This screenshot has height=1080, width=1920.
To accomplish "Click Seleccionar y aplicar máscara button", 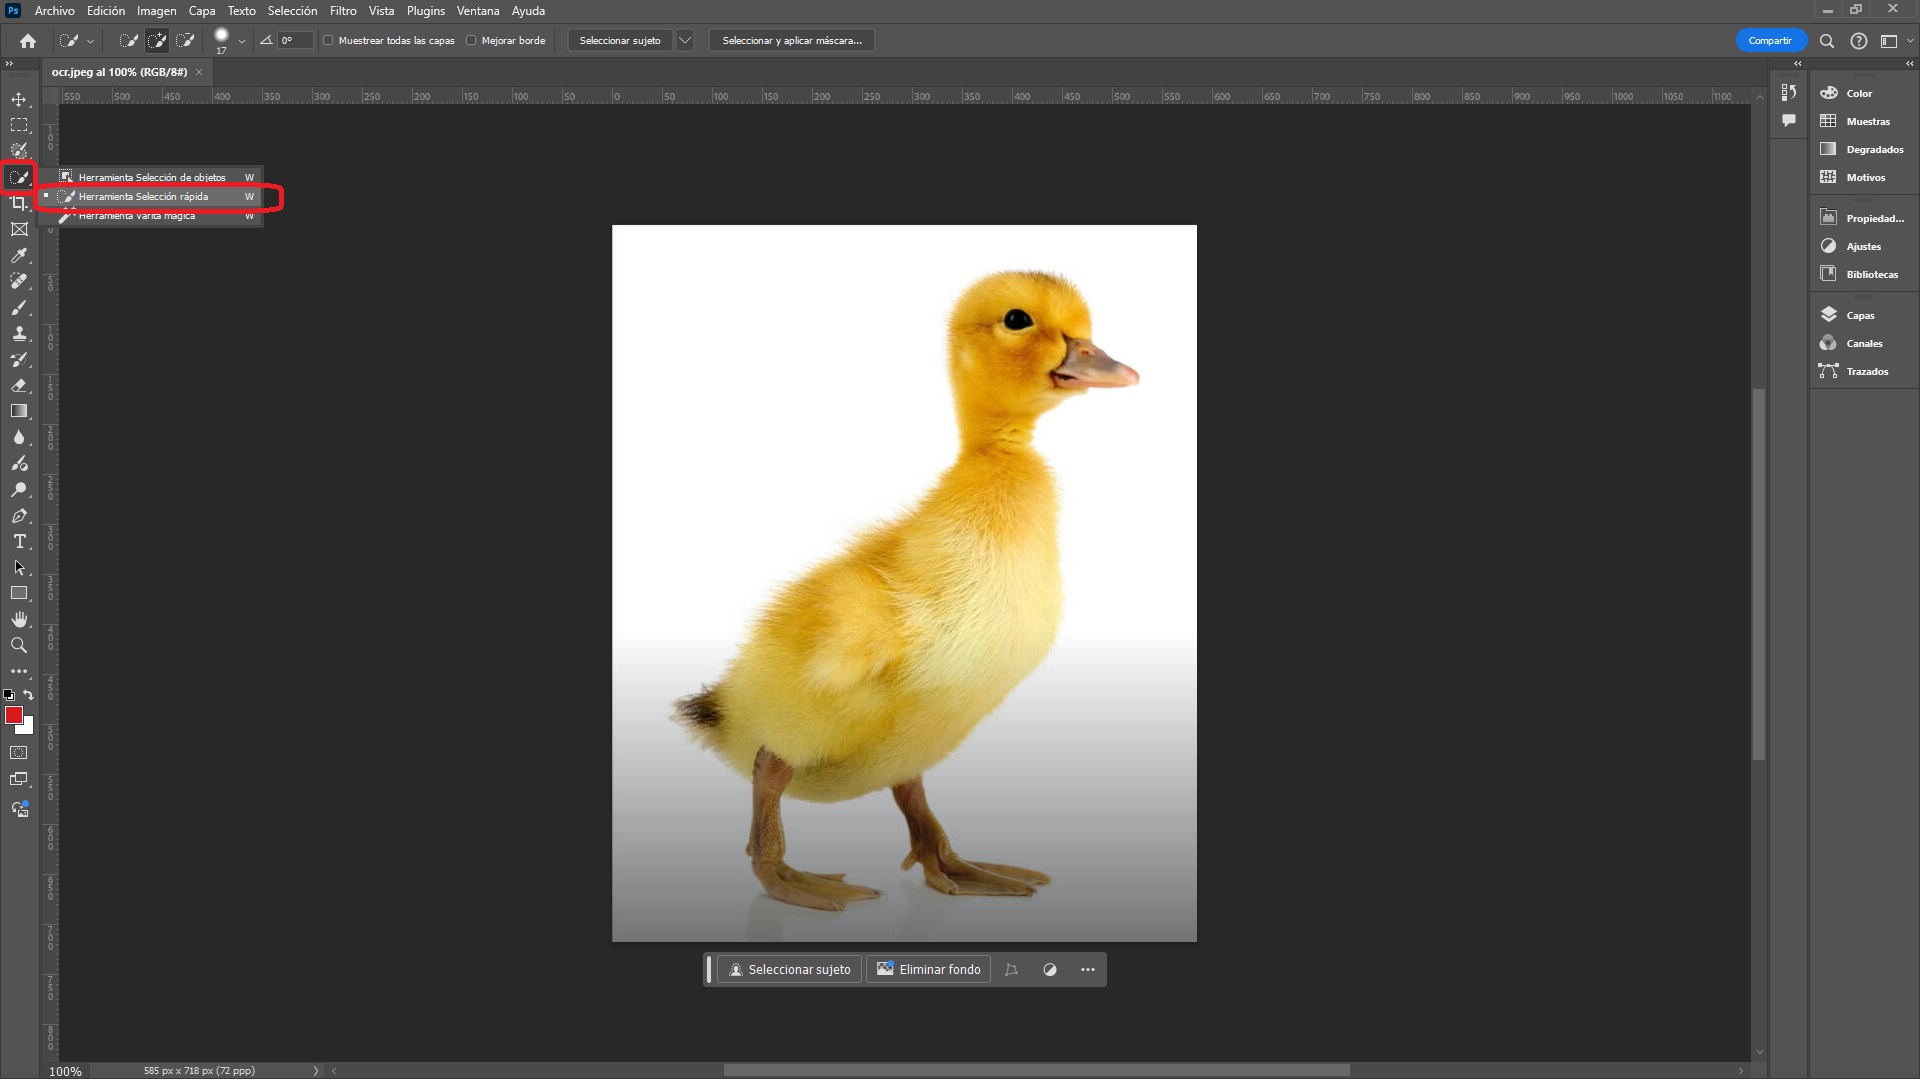I will click(x=792, y=41).
